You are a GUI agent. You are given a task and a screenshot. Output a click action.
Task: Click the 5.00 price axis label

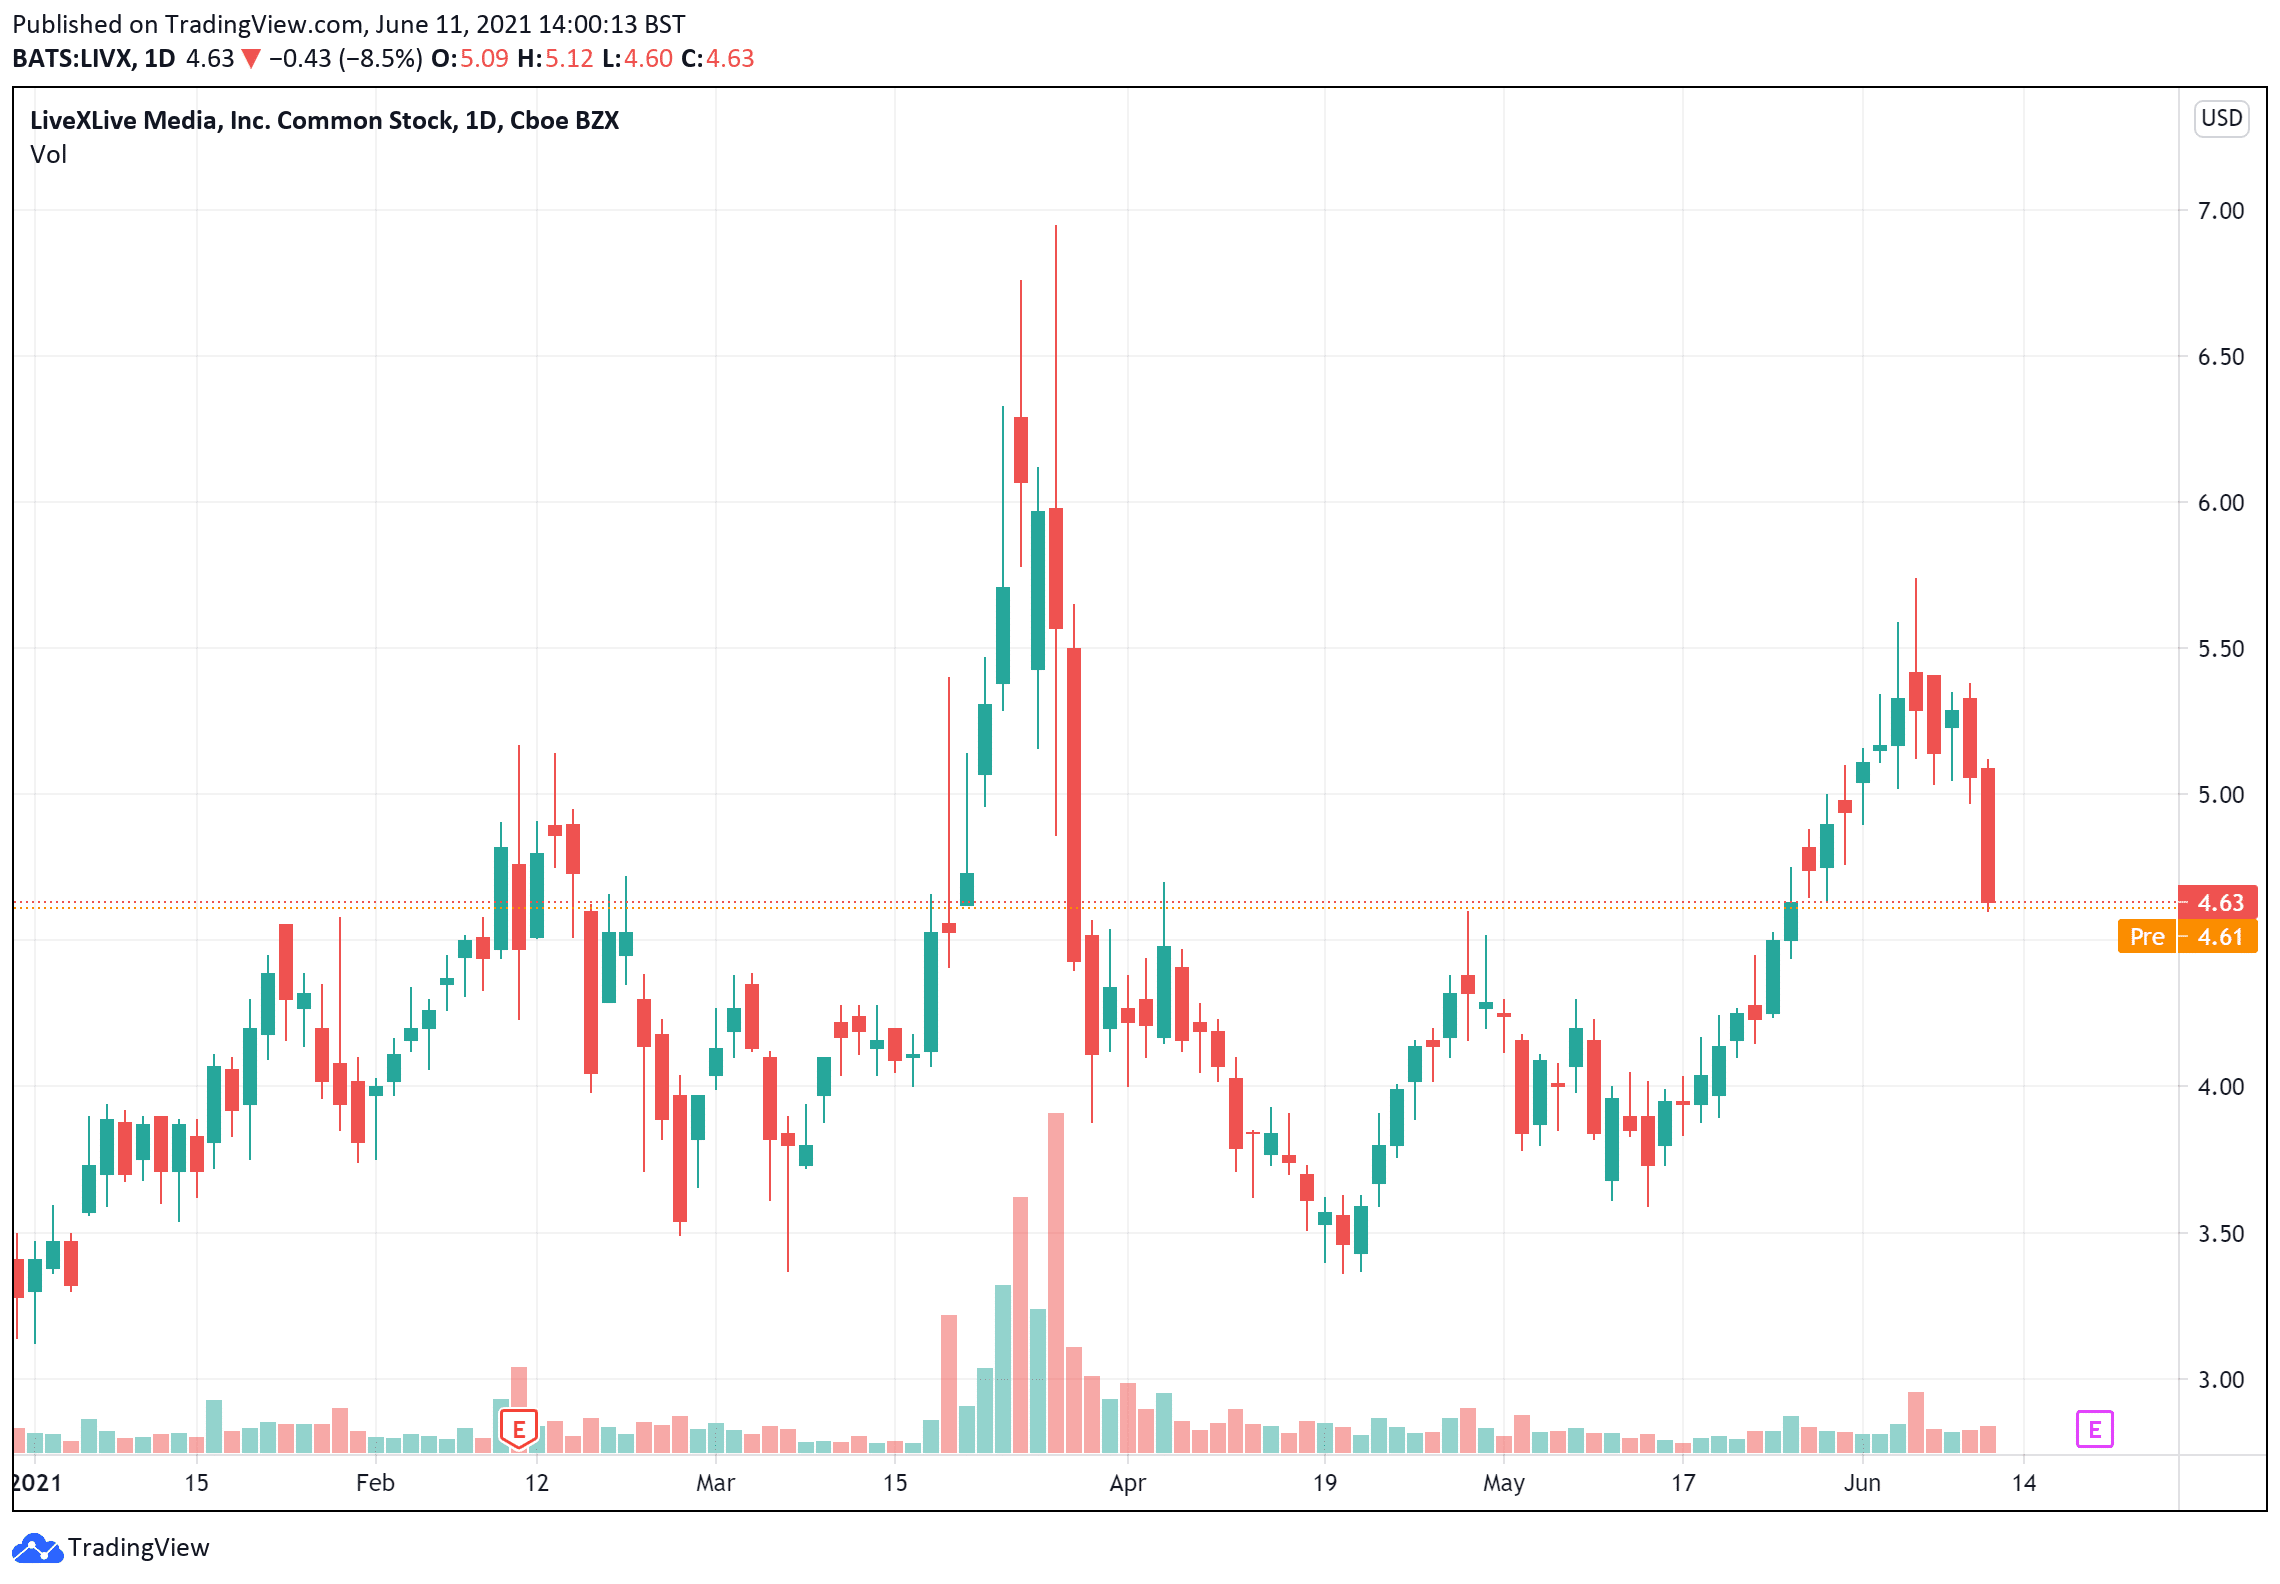pyautogui.click(x=2220, y=795)
